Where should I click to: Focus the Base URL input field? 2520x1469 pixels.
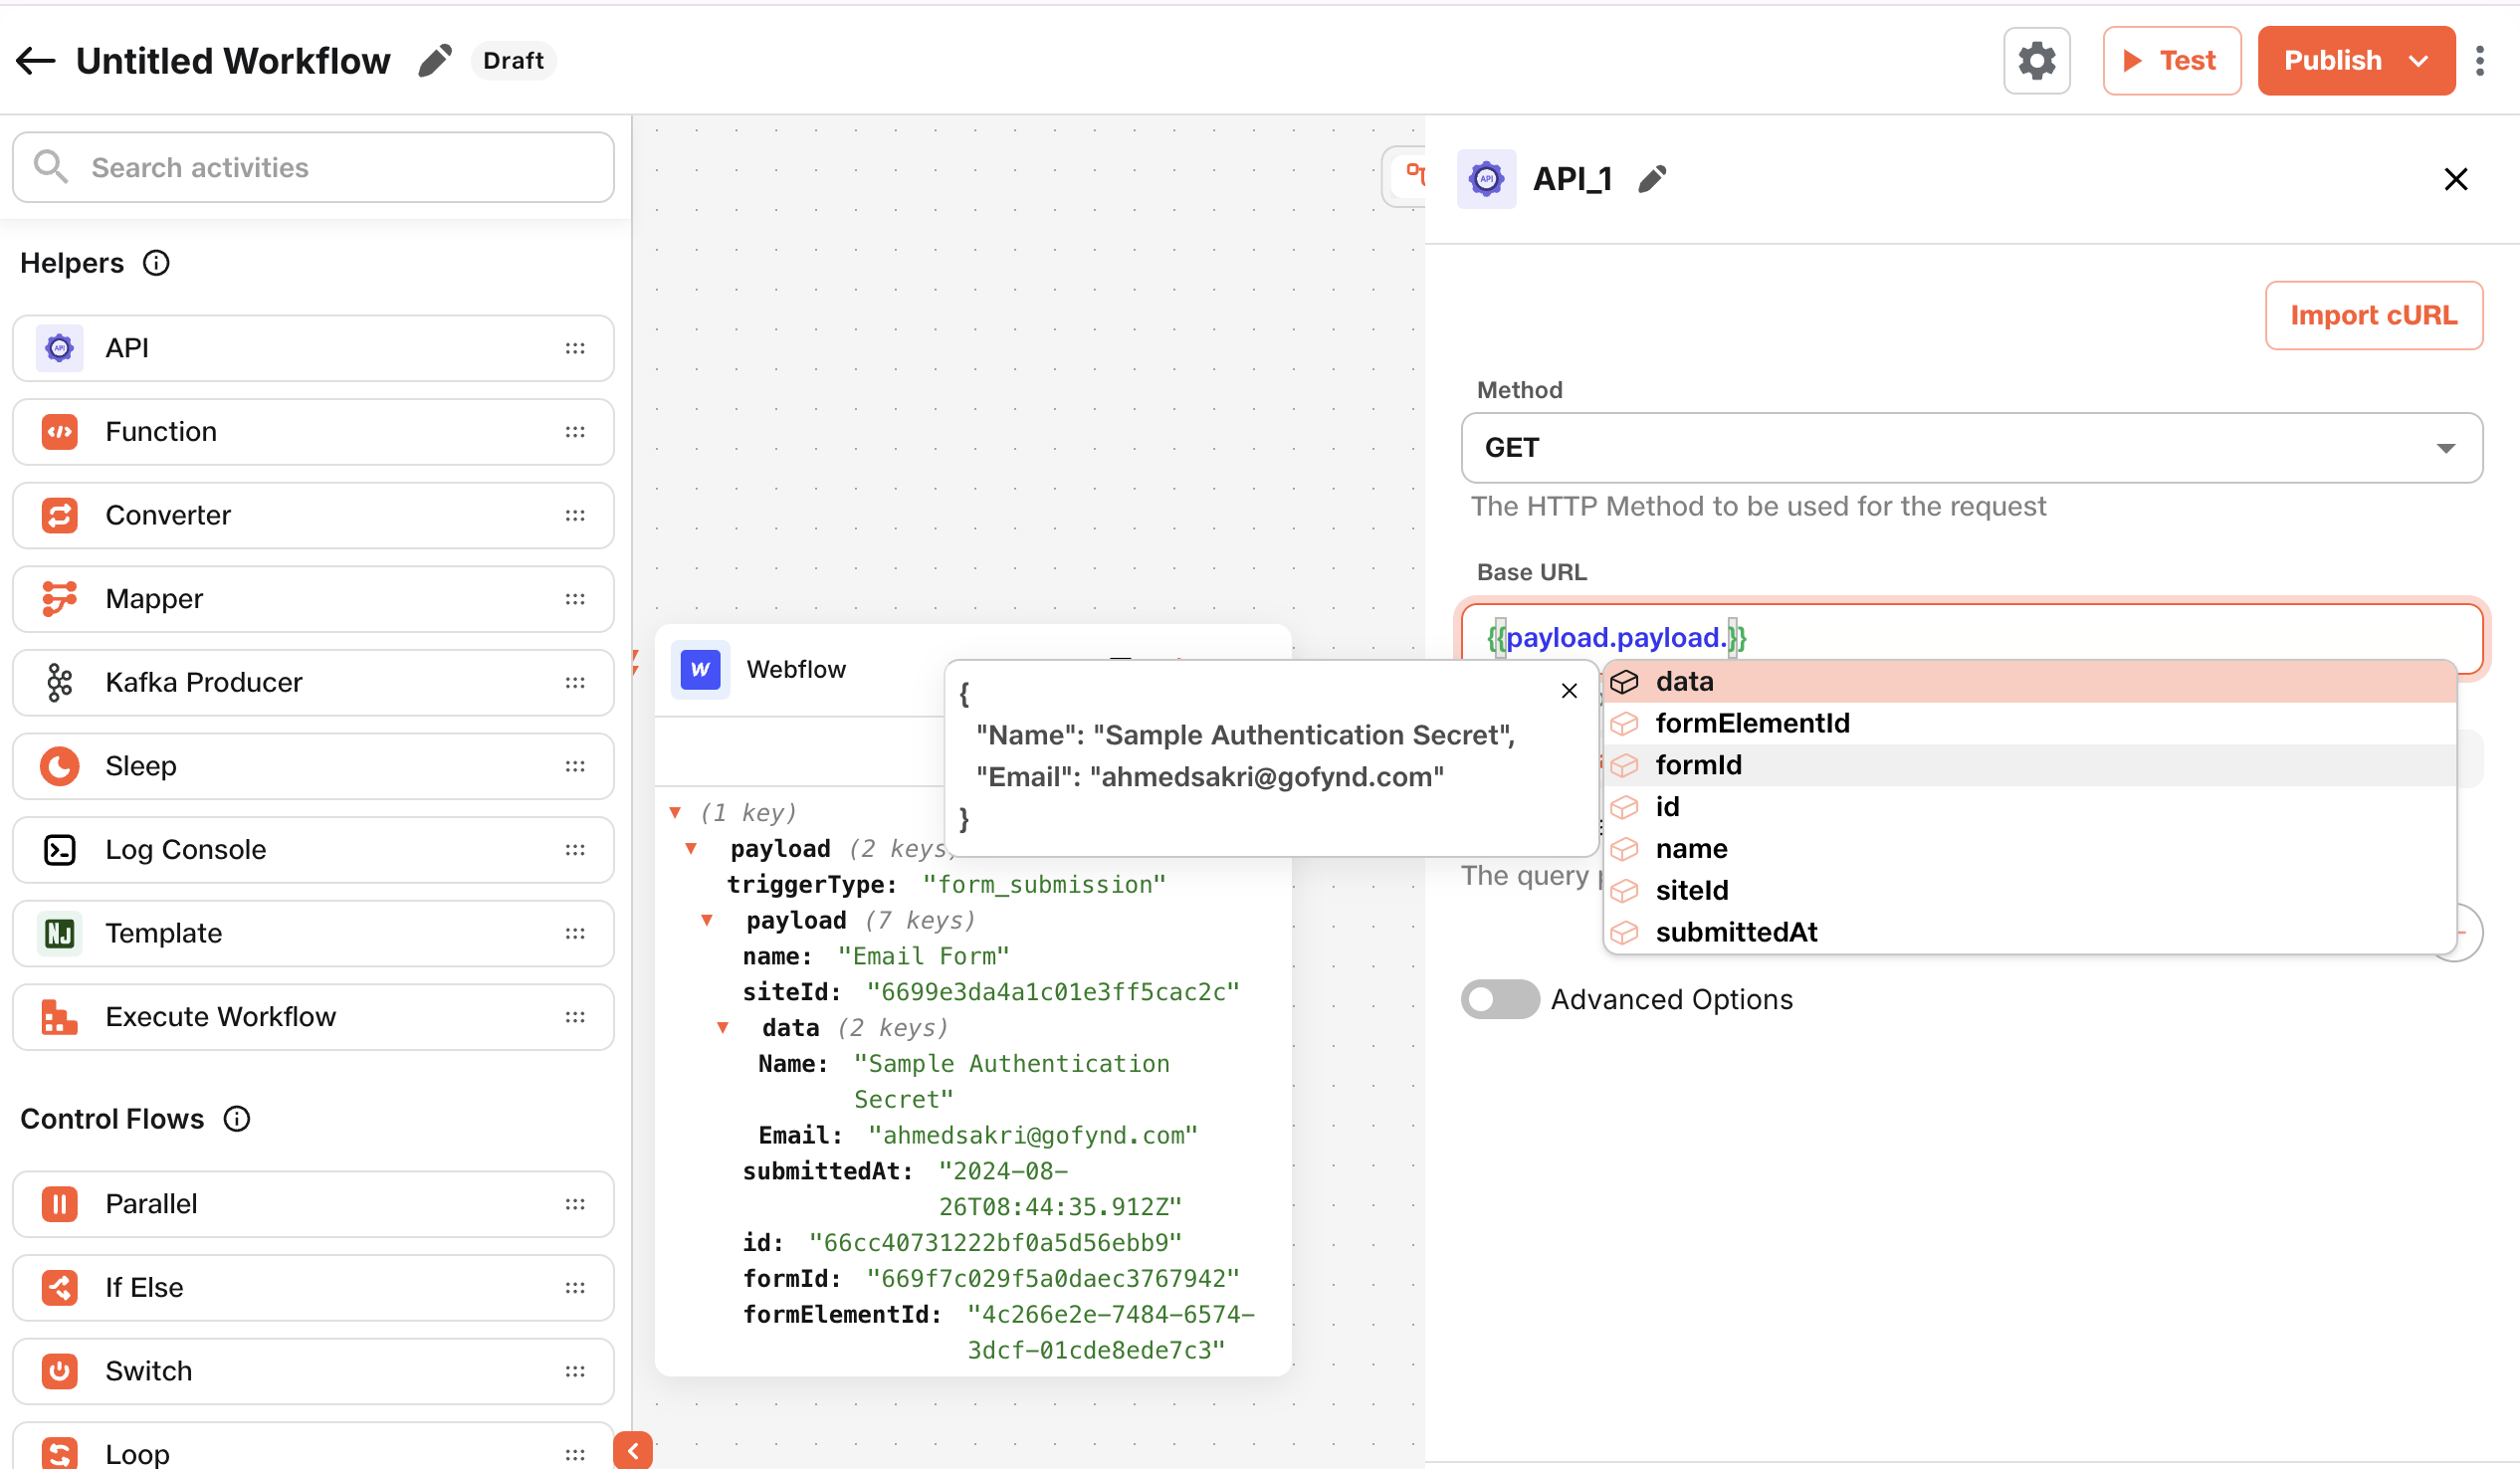1971,638
